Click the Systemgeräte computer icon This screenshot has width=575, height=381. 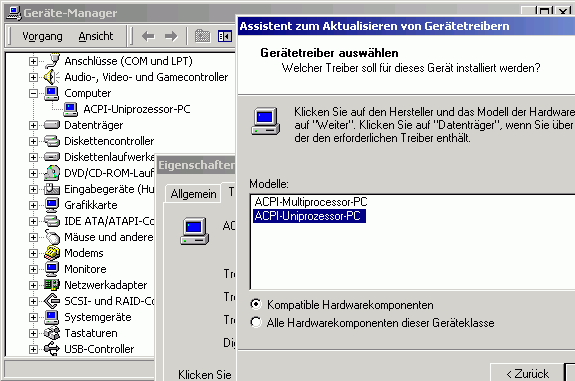52,317
